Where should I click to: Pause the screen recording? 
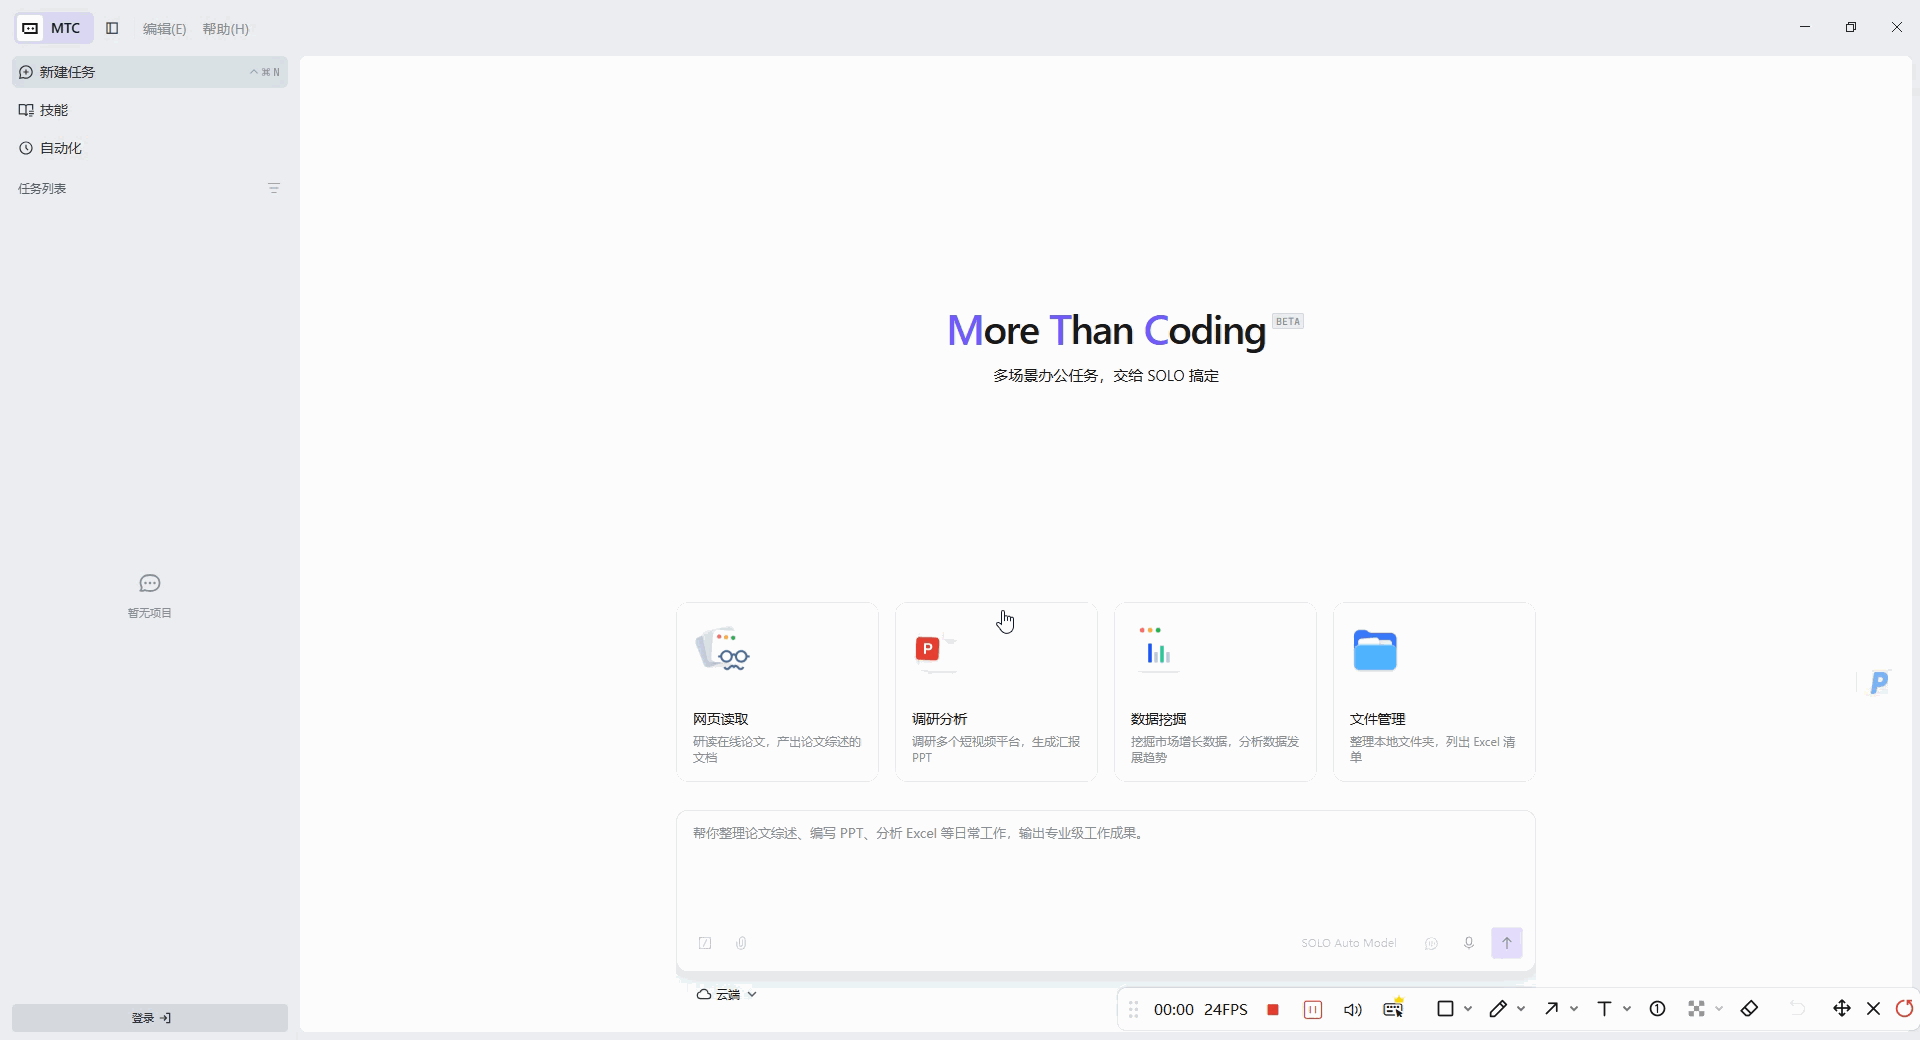[1313, 1010]
